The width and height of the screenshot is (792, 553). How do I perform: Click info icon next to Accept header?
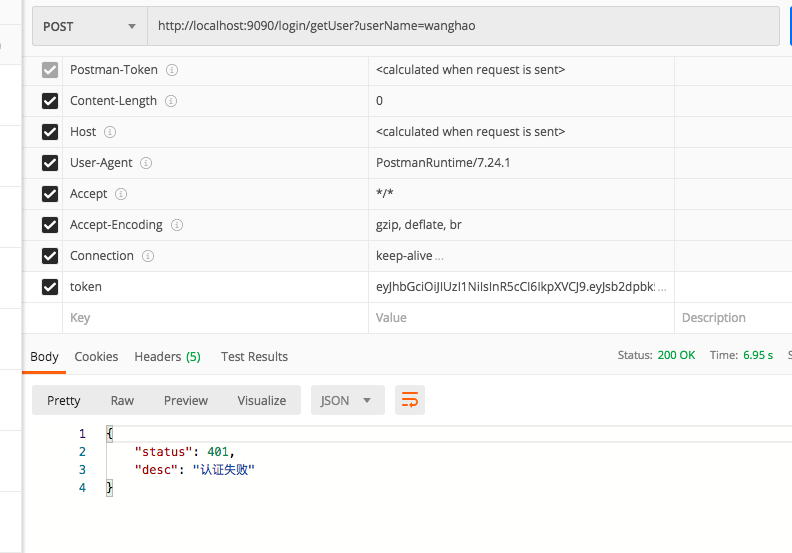(121, 194)
